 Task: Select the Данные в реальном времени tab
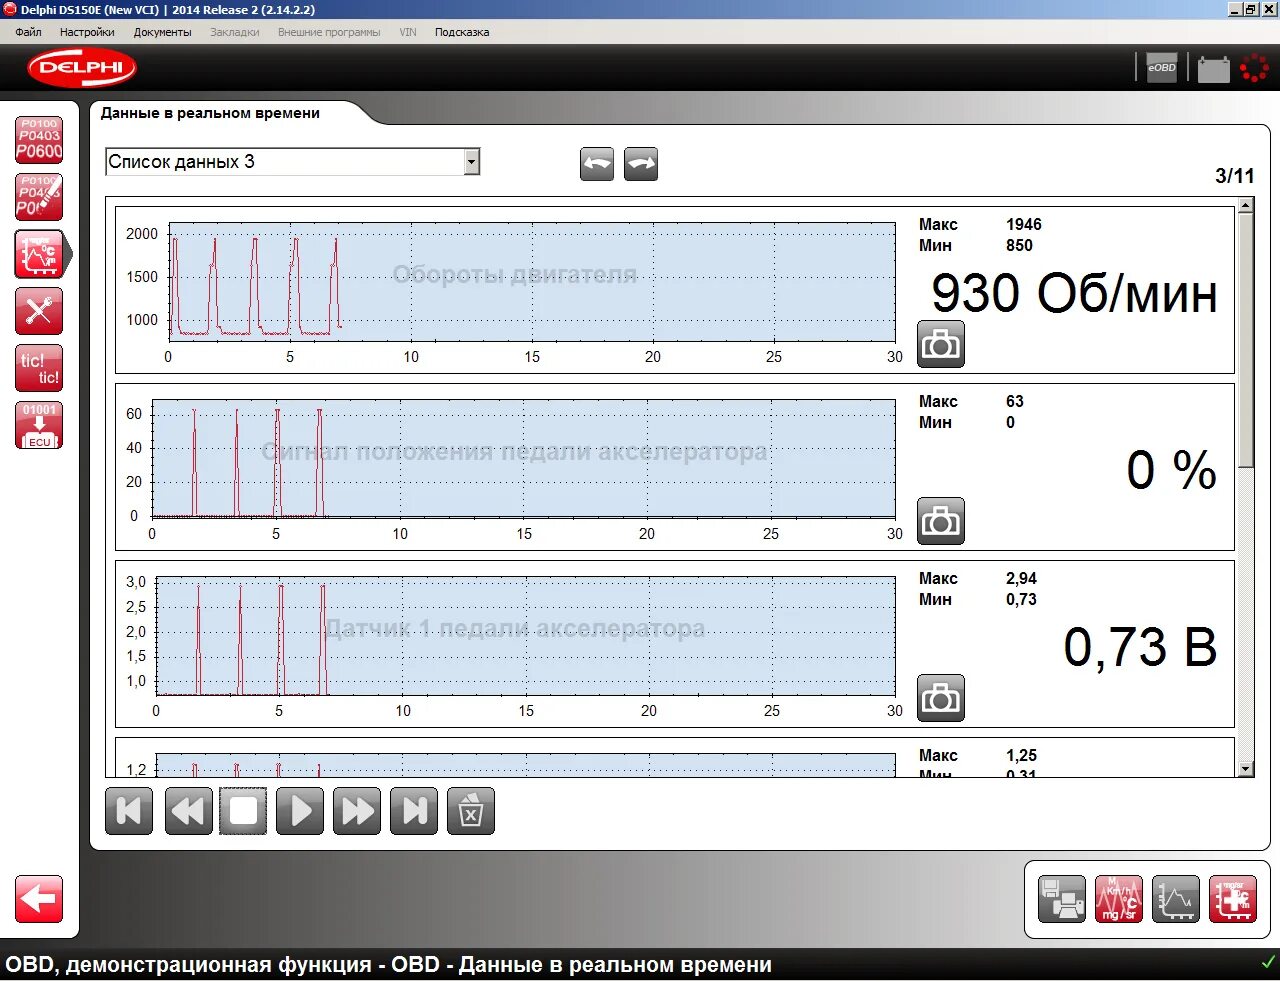click(x=210, y=113)
